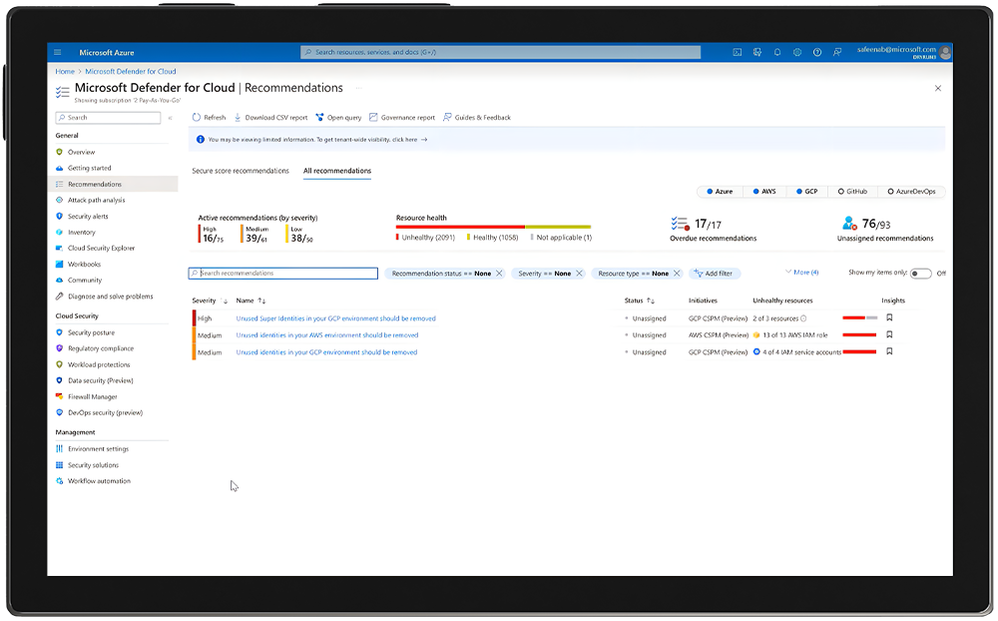Open Cloud Security Explorer in sidebar
The height and width of the screenshot is (621, 998).
[x=101, y=248]
